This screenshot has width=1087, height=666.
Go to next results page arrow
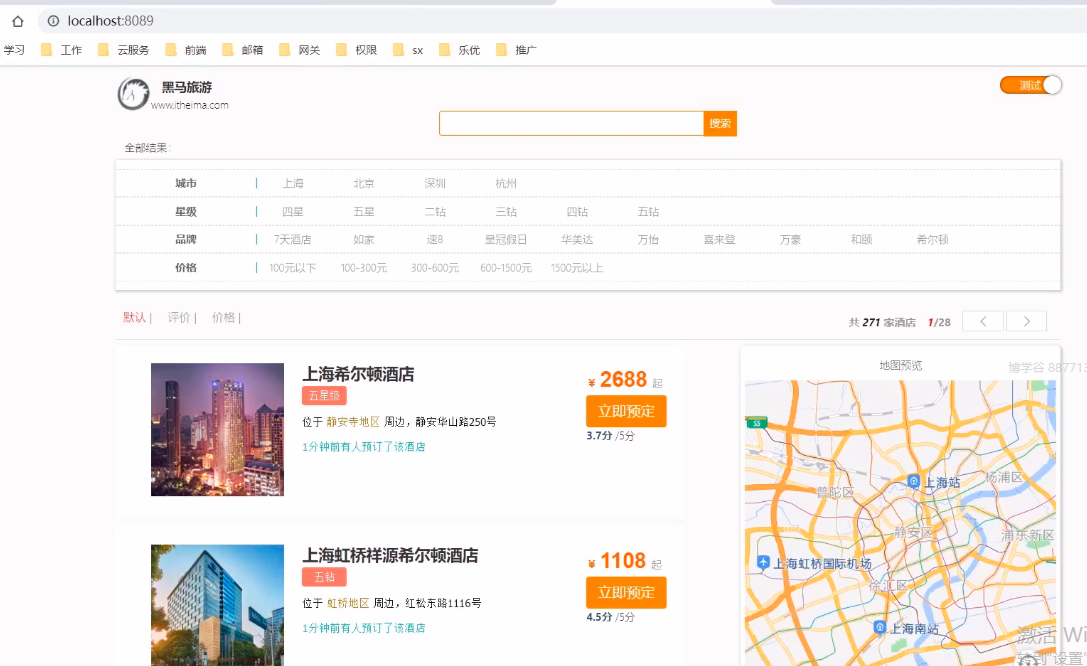pyautogui.click(x=1026, y=321)
